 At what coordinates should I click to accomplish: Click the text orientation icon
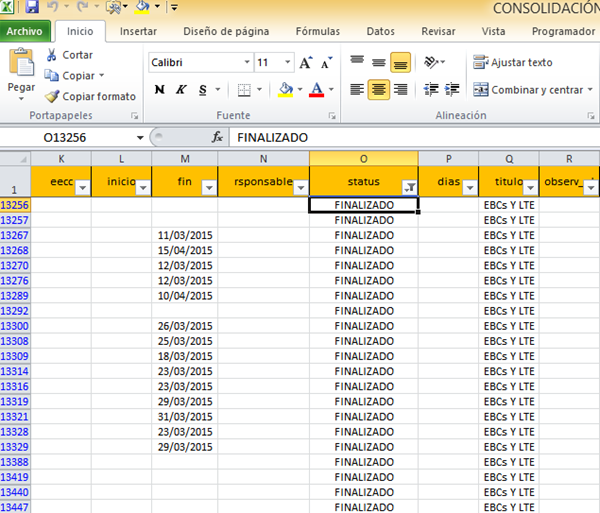pos(432,62)
